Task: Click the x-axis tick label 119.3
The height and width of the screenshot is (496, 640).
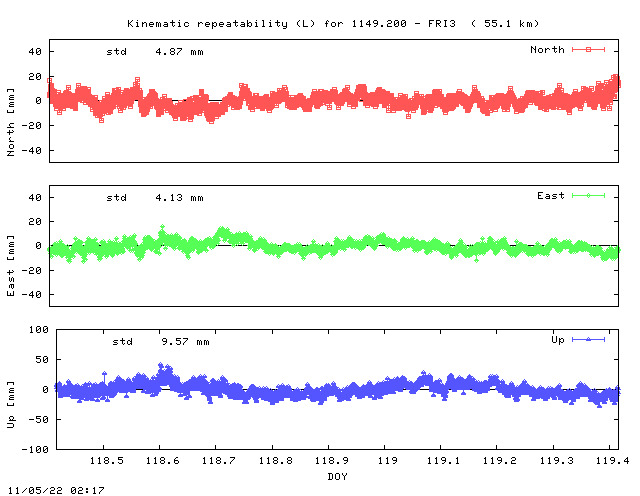Action: 556,460
